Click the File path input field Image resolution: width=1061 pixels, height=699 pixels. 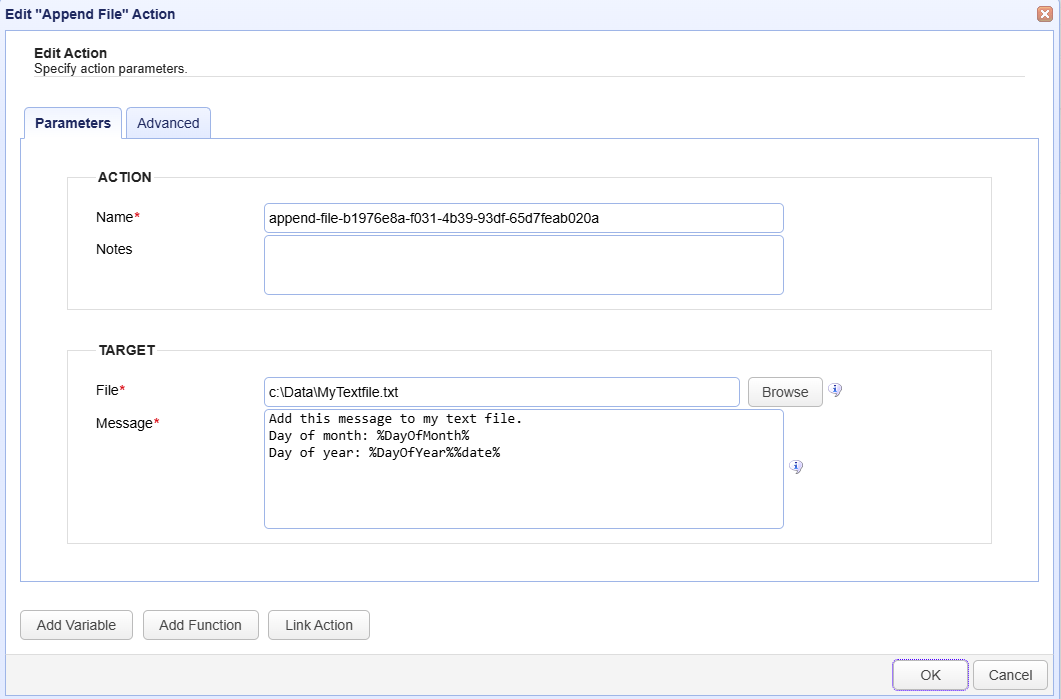click(501, 392)
